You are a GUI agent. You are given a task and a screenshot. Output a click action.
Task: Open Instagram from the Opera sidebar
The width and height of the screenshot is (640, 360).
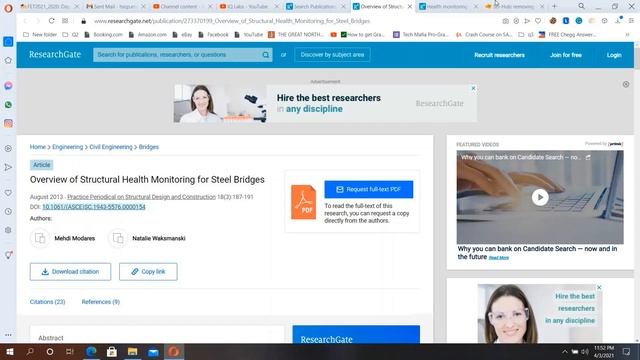click(x=8, y=123)
